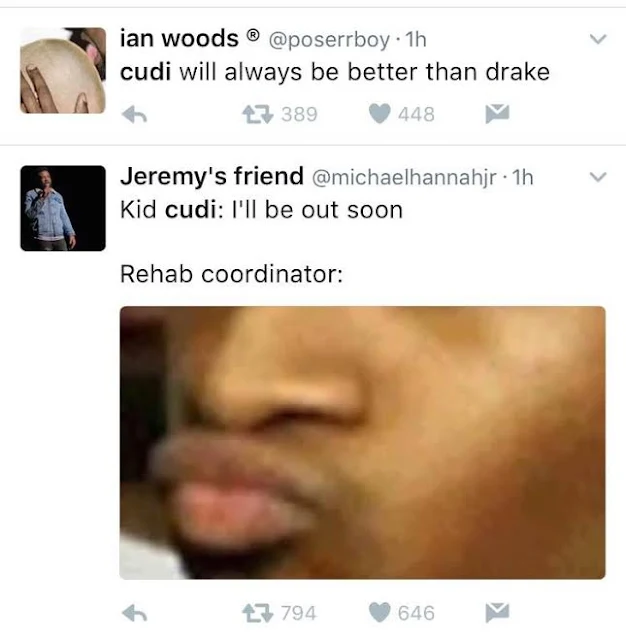Image resolution: width=626 pixels, height=640 pixels.
Task: Send ian woods' tweet via direct message
Action: pyautogui.click(x=497, y=113)
